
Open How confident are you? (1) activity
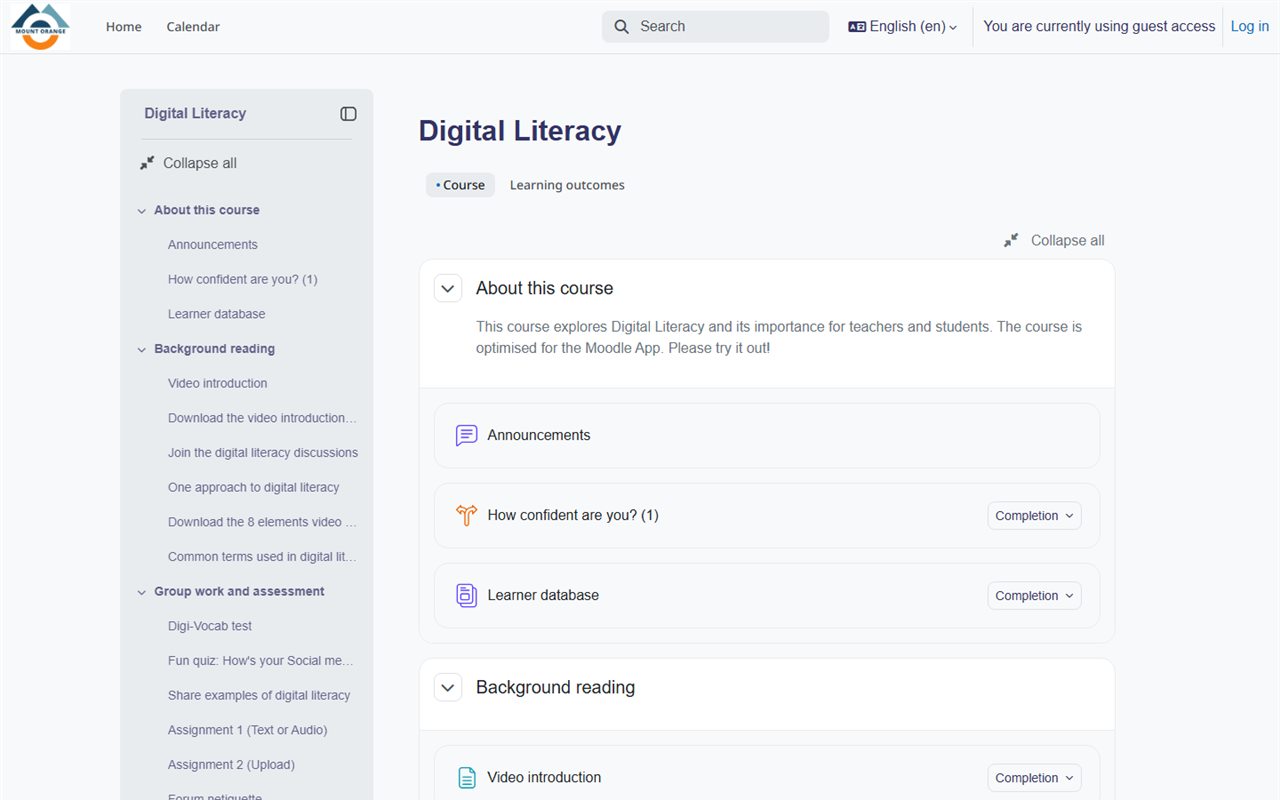pyautogui.click(x=573, y=515)
